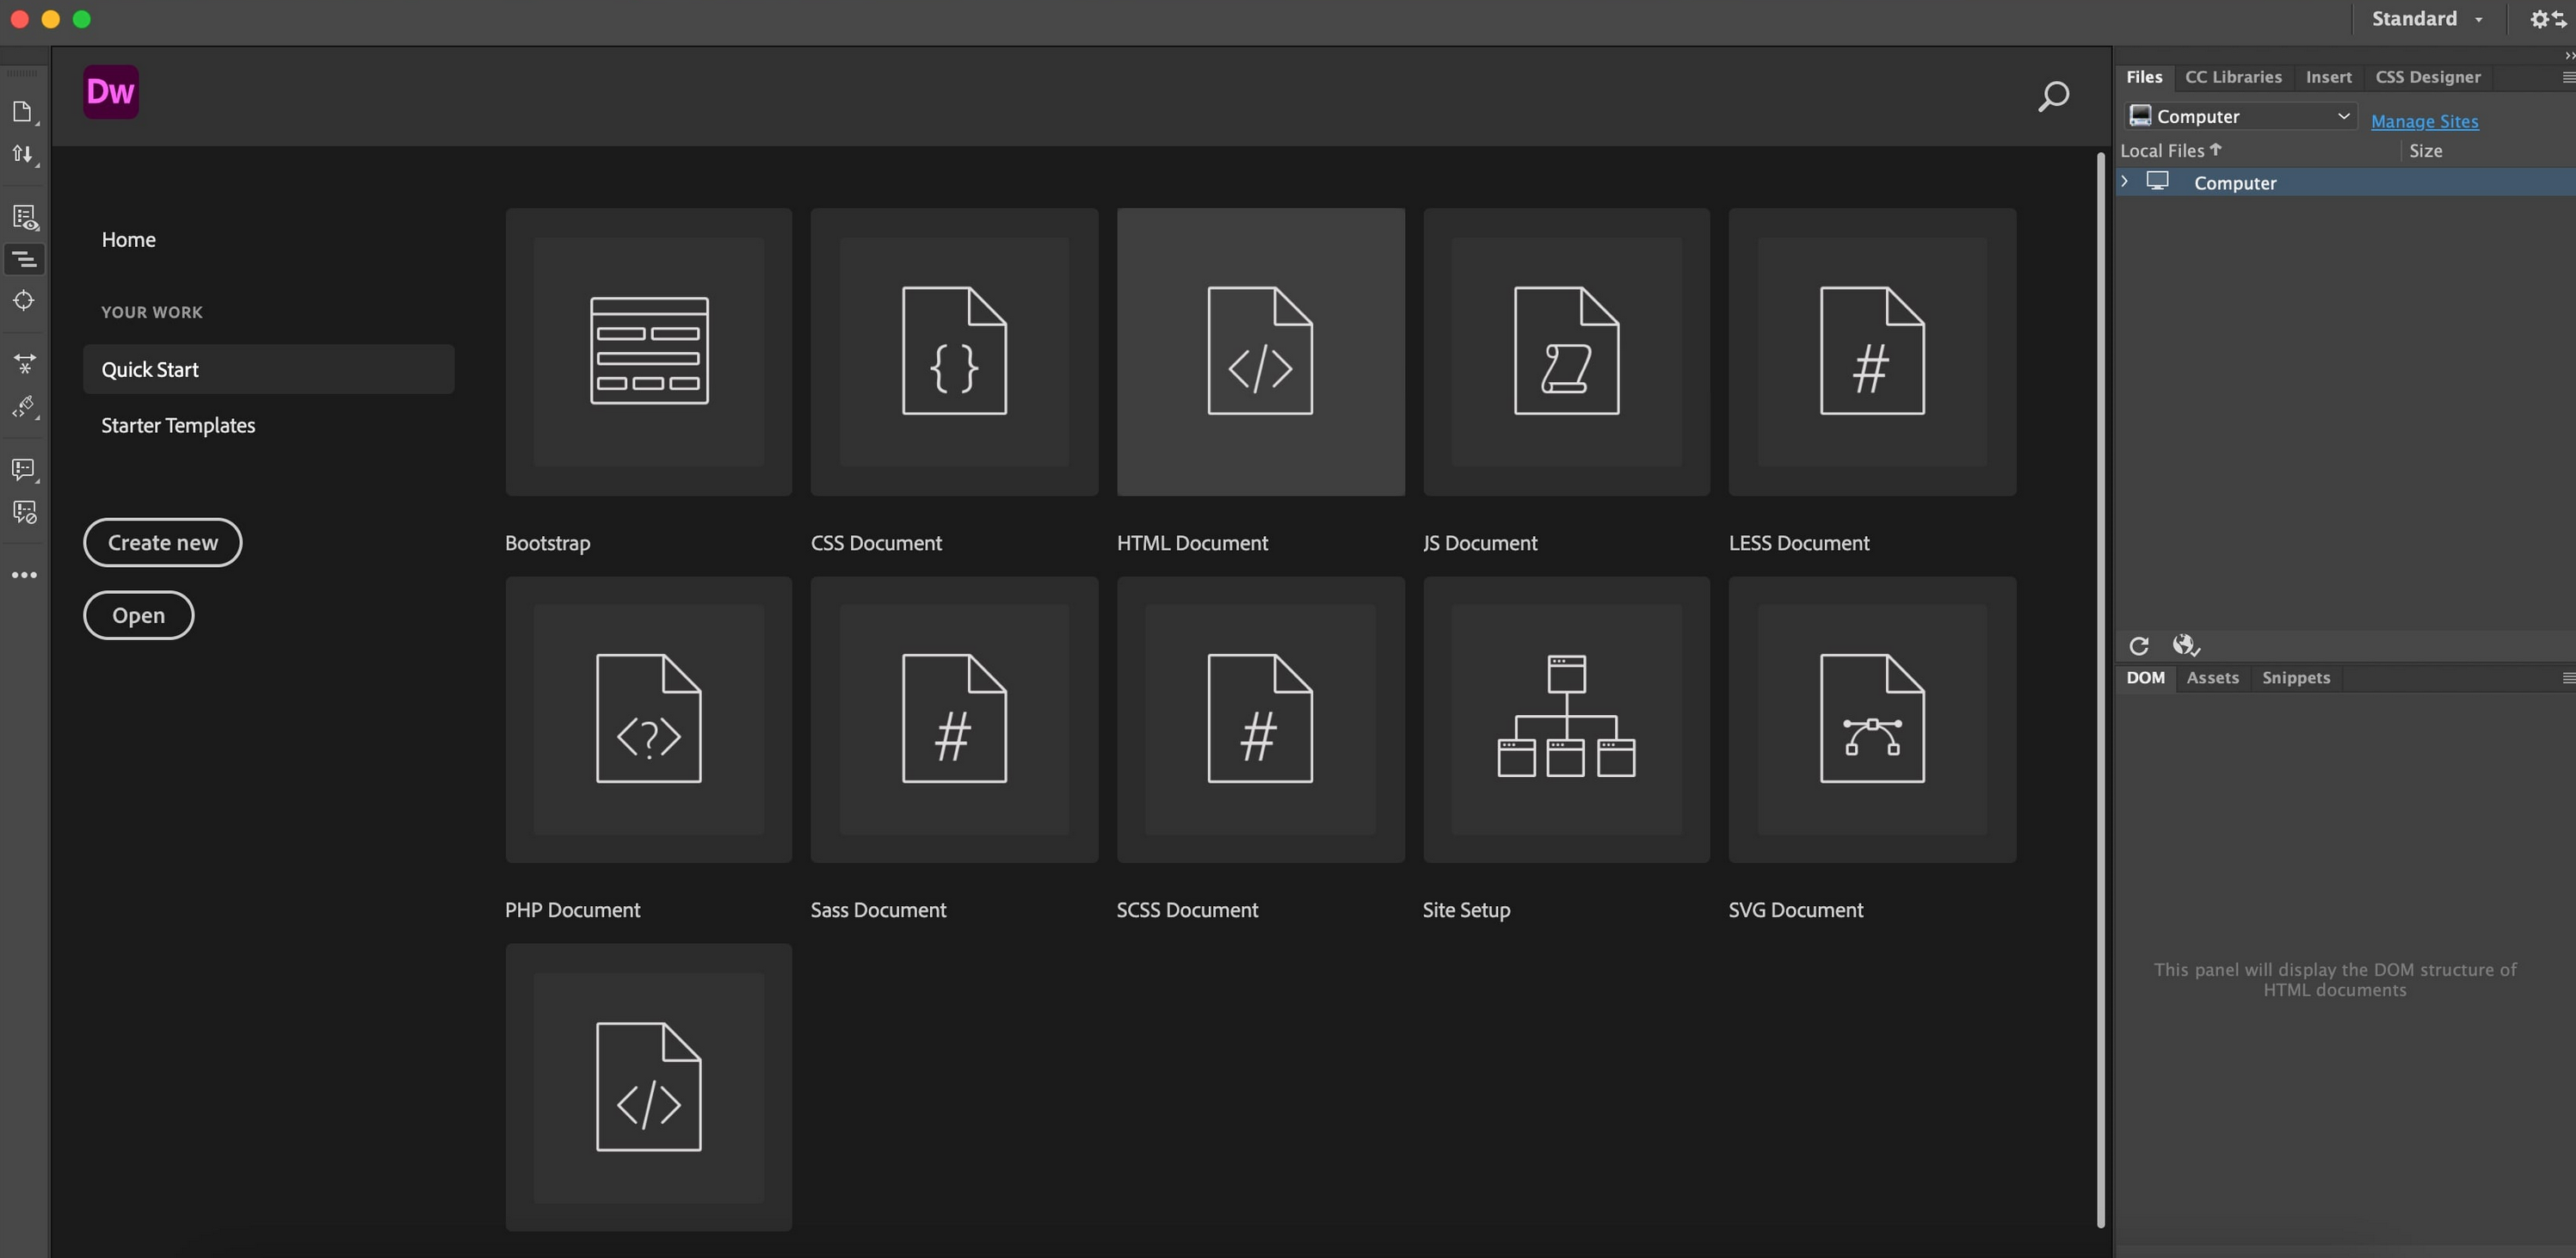Image resolution: width=2576 pixels, height=1258 pixels.
Task: Click the macOS red close window button
Action: click(x=19, y=19)
